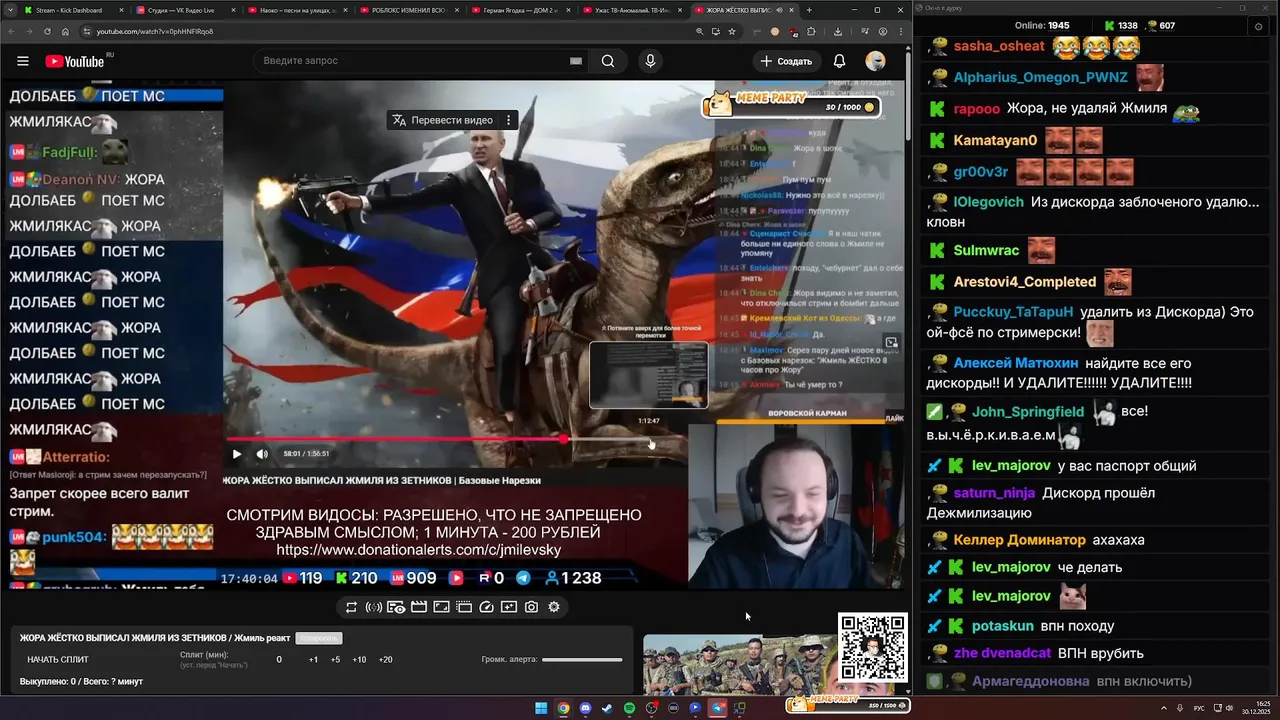This screenshot has height=720, width=1280.
Task: Open browser downloads icon
Action: point(837,31)
